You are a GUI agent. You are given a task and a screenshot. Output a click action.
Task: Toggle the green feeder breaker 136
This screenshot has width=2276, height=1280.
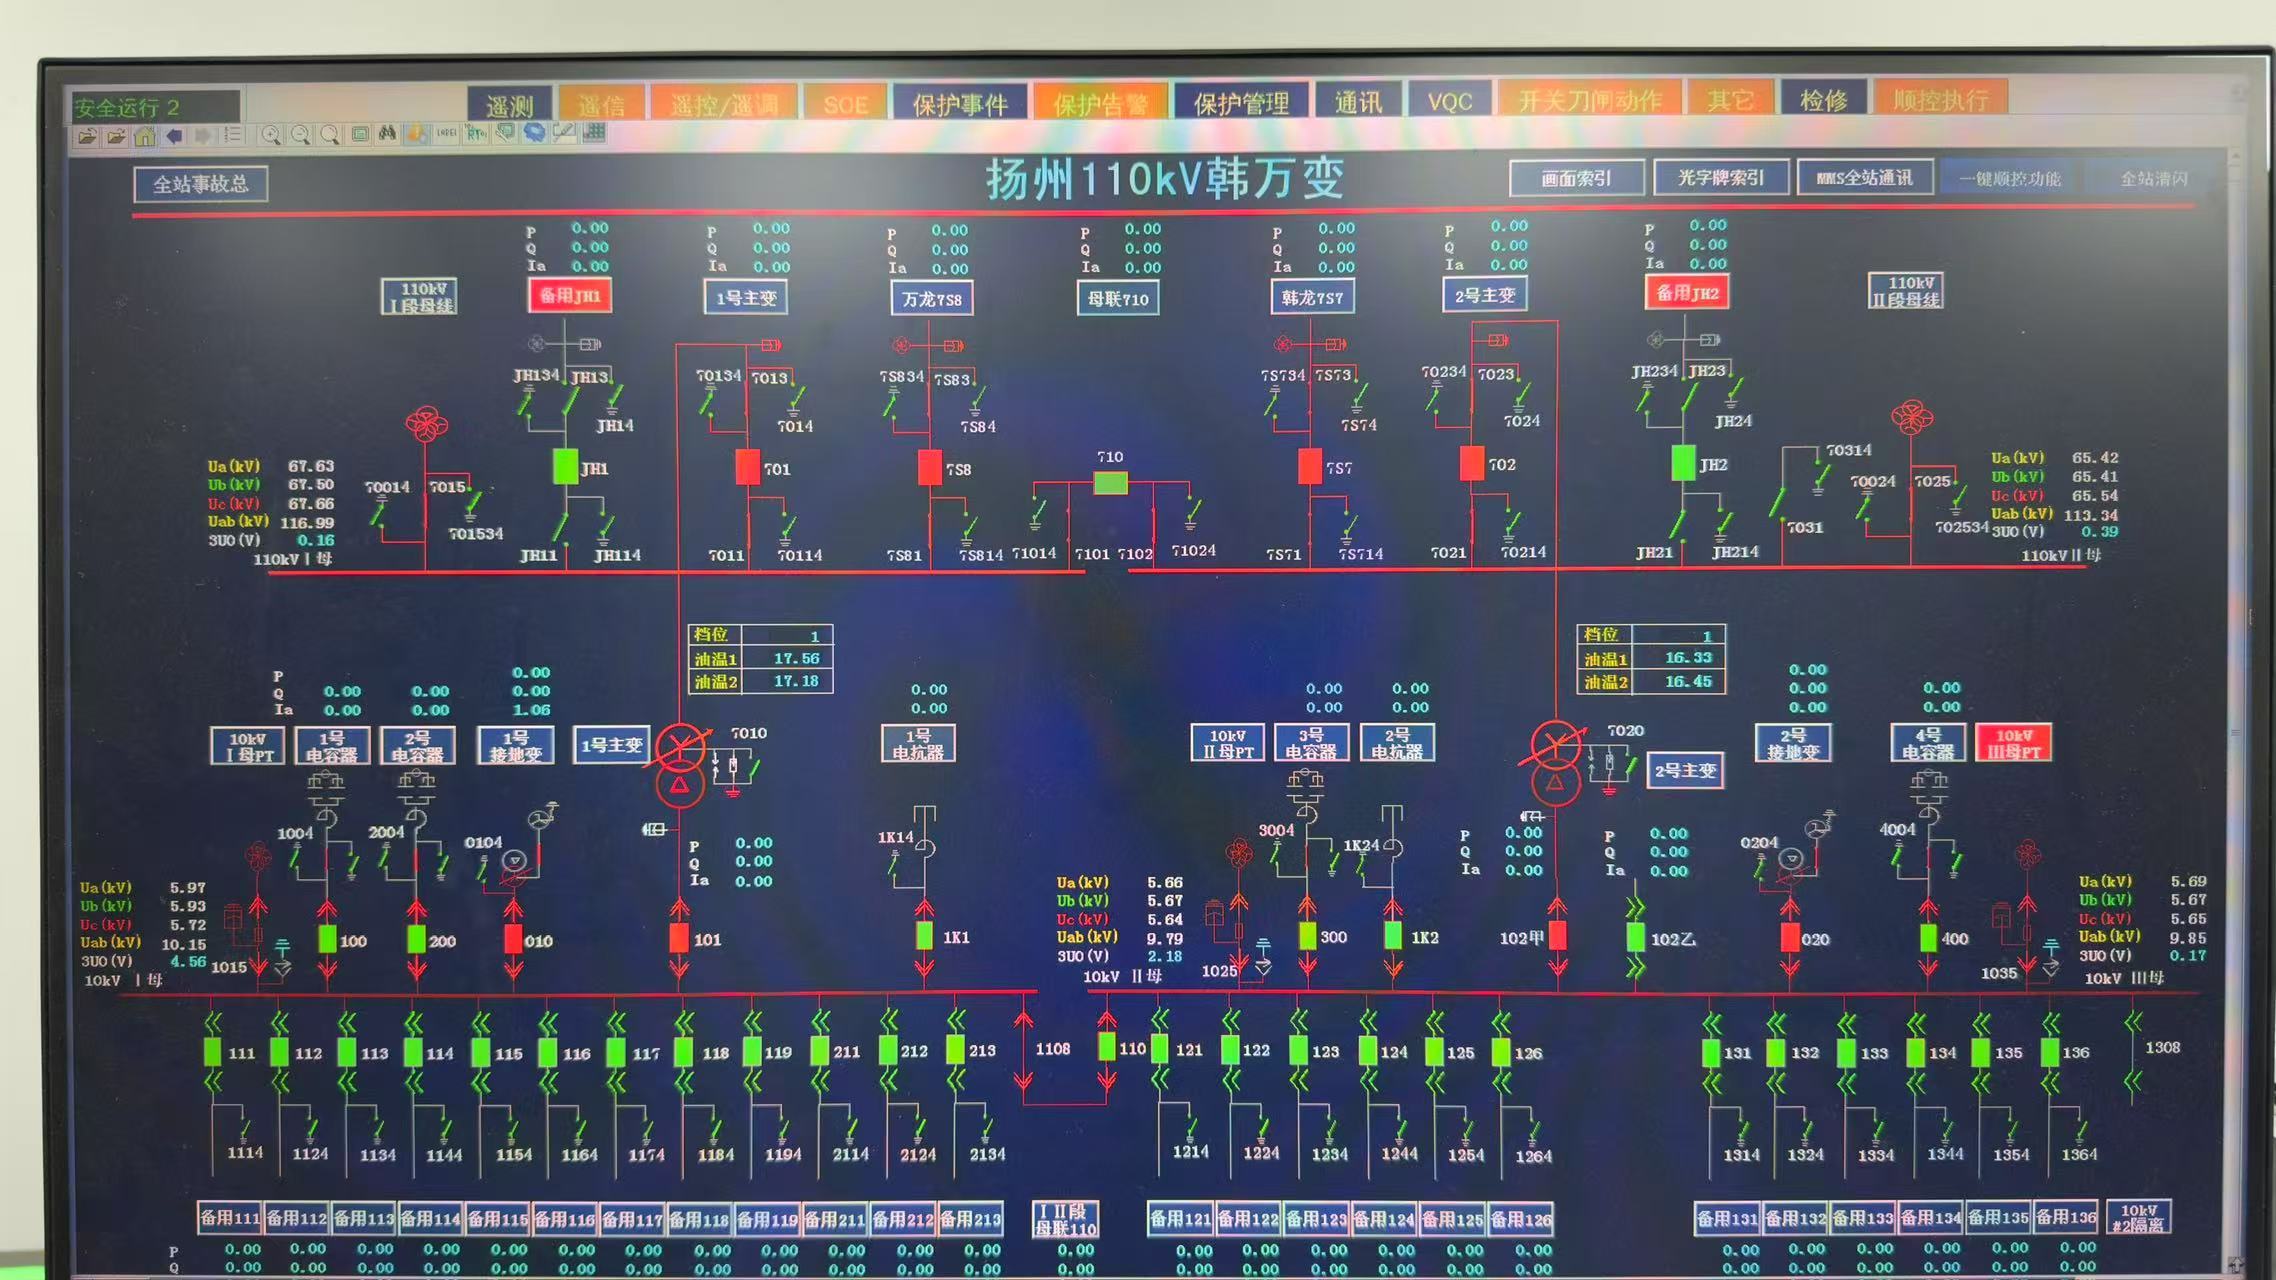click(2049, 1052)
